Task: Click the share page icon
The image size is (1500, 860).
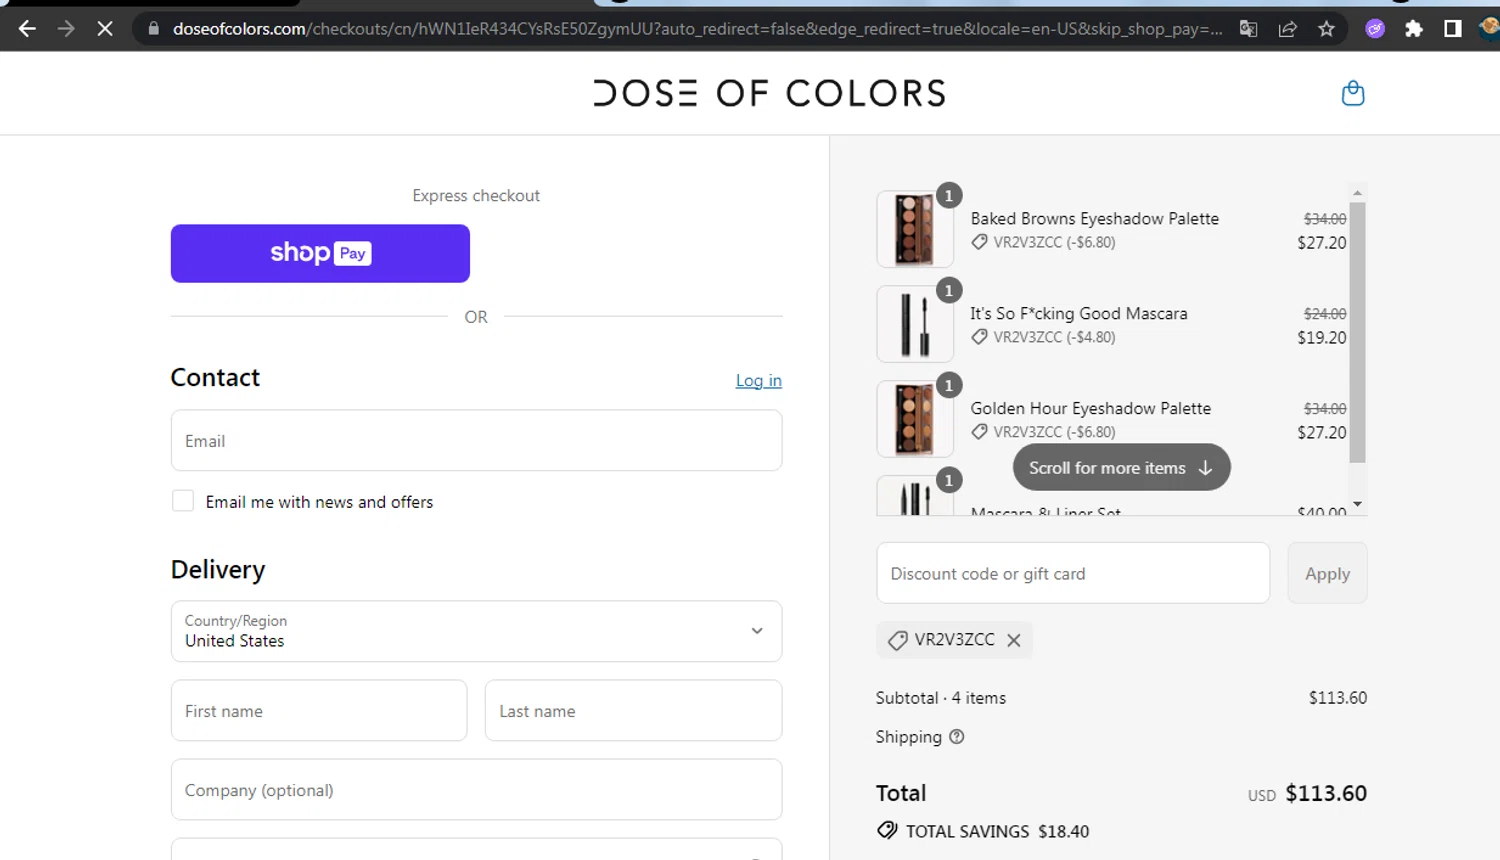Action: pos(1288,29)
